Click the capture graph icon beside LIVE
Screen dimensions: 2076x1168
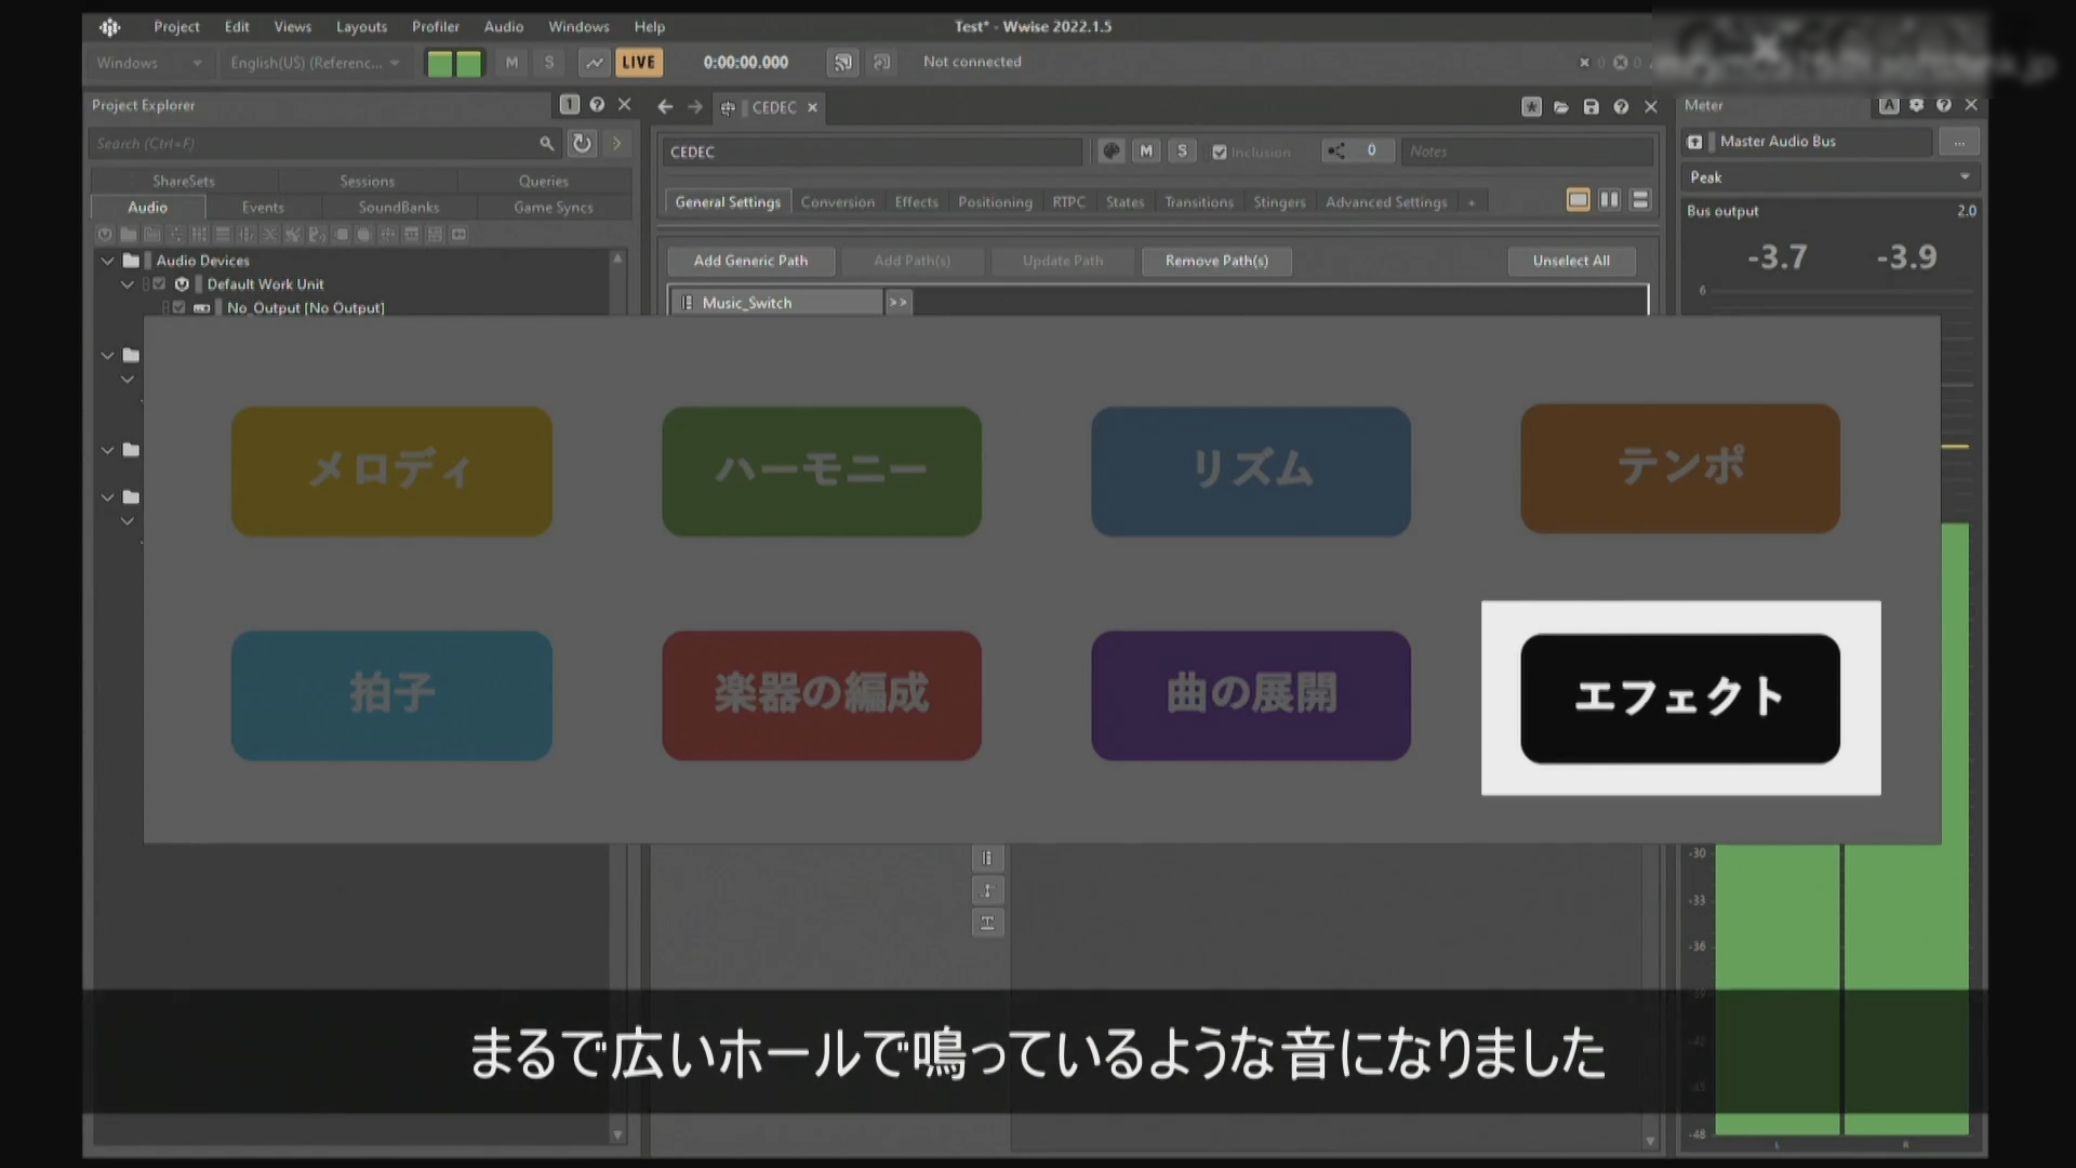coord(594,63)
